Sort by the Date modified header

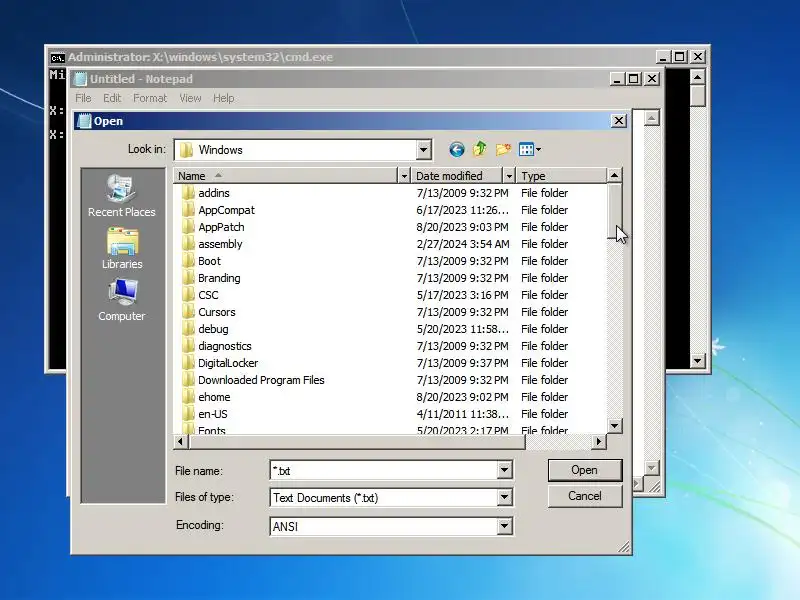point(457,176)
